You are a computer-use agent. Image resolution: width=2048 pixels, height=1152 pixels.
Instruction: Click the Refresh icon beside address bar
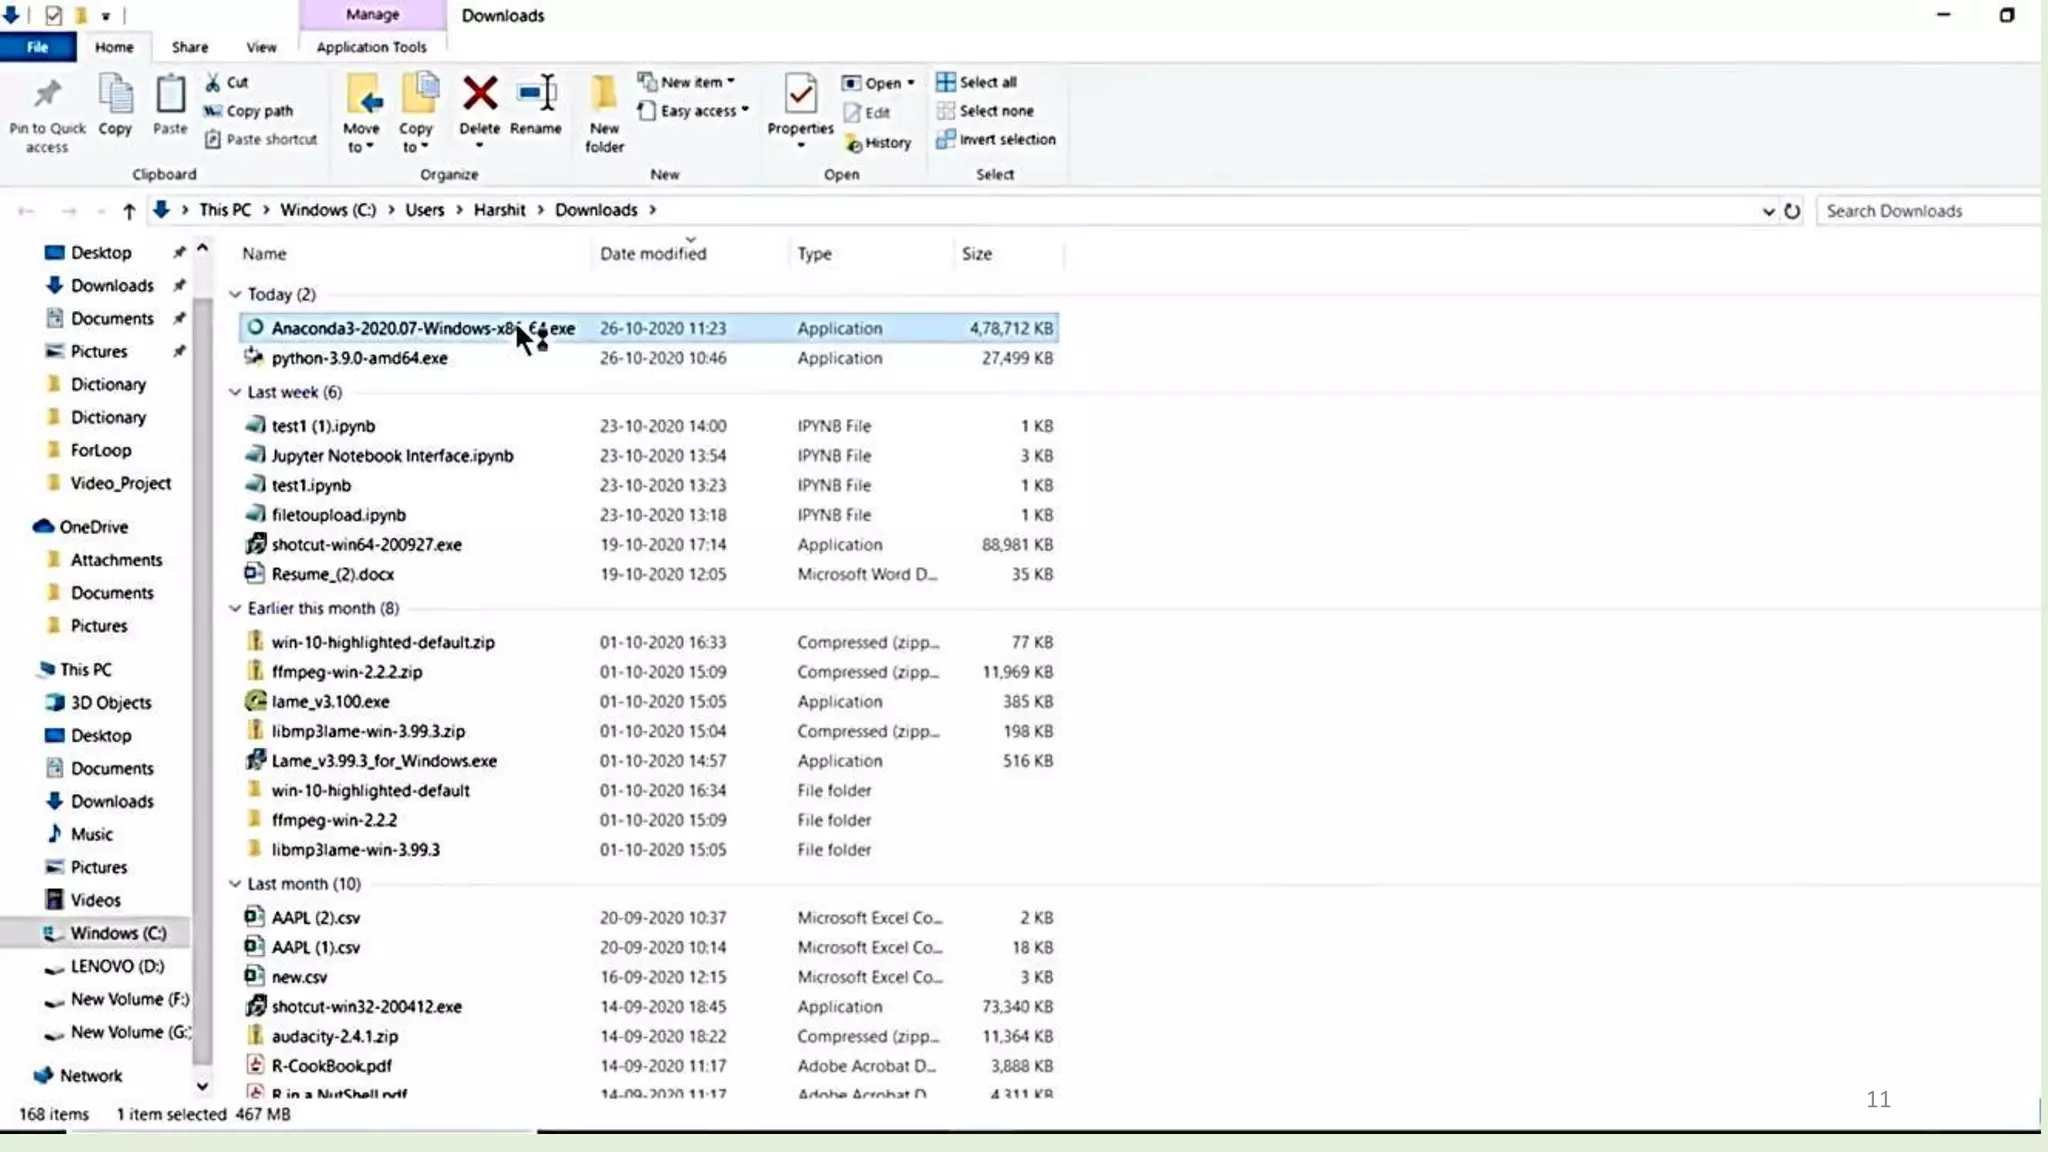coord(1792,211)
